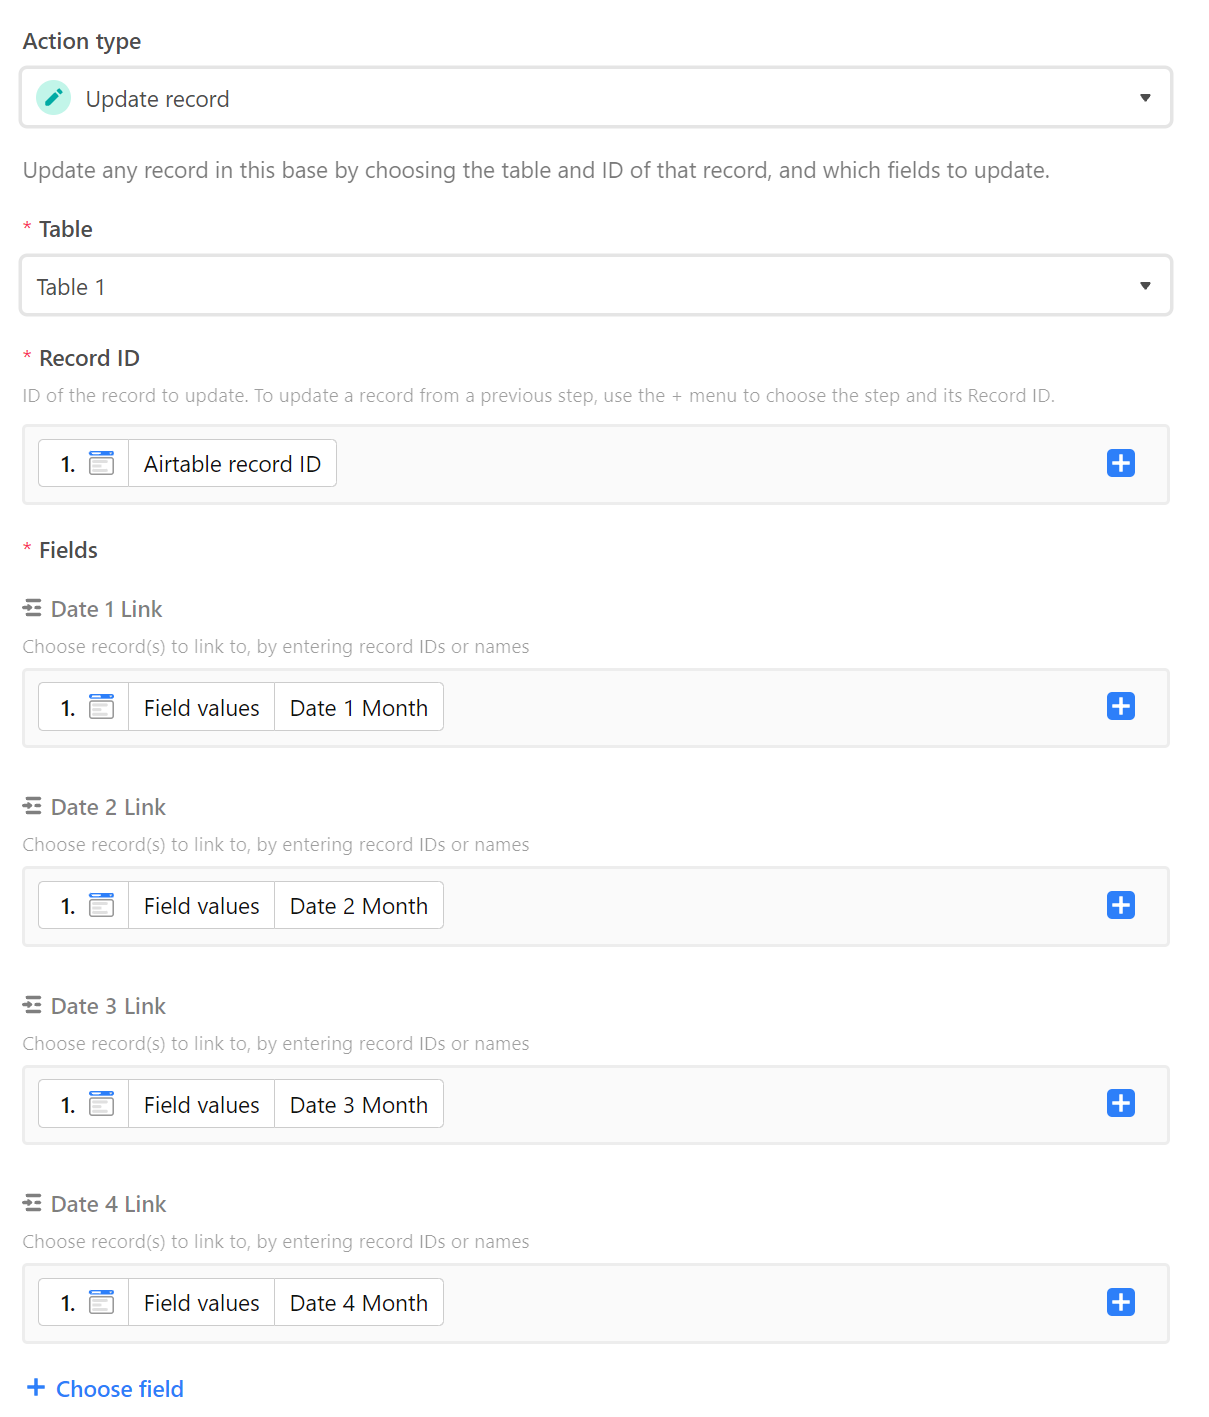The image size is (1209, 1417).
Task: Click the Date 4 Link field label
Action: (108, 1204)
